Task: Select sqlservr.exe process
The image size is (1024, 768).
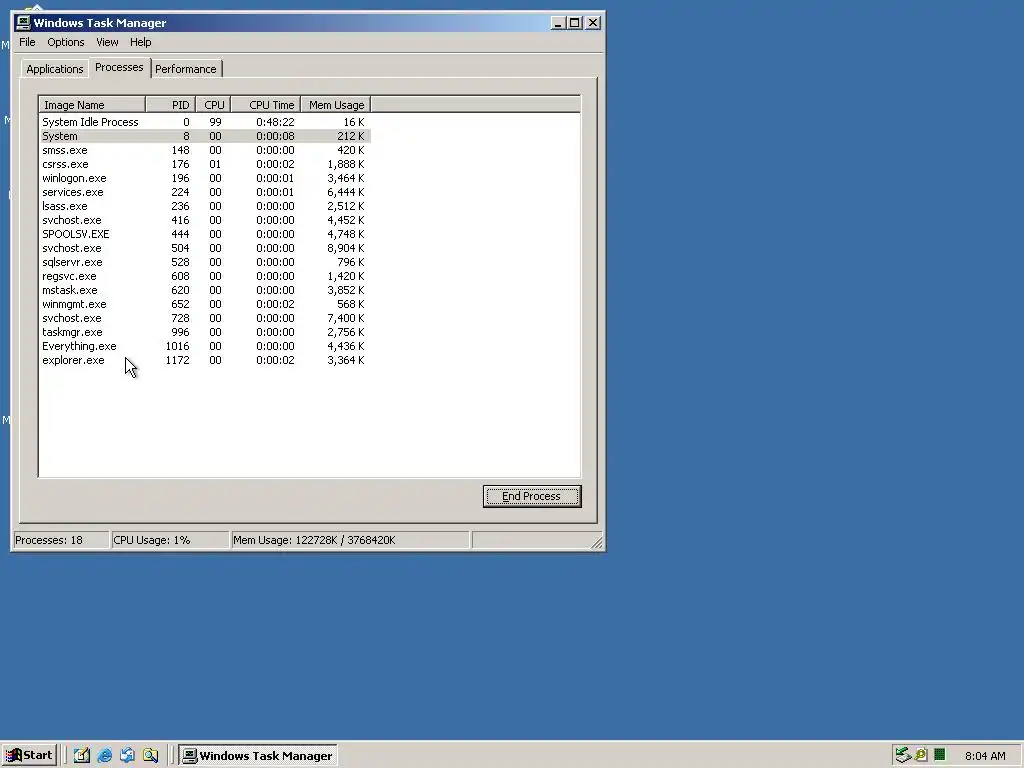Action: [205, 262]
